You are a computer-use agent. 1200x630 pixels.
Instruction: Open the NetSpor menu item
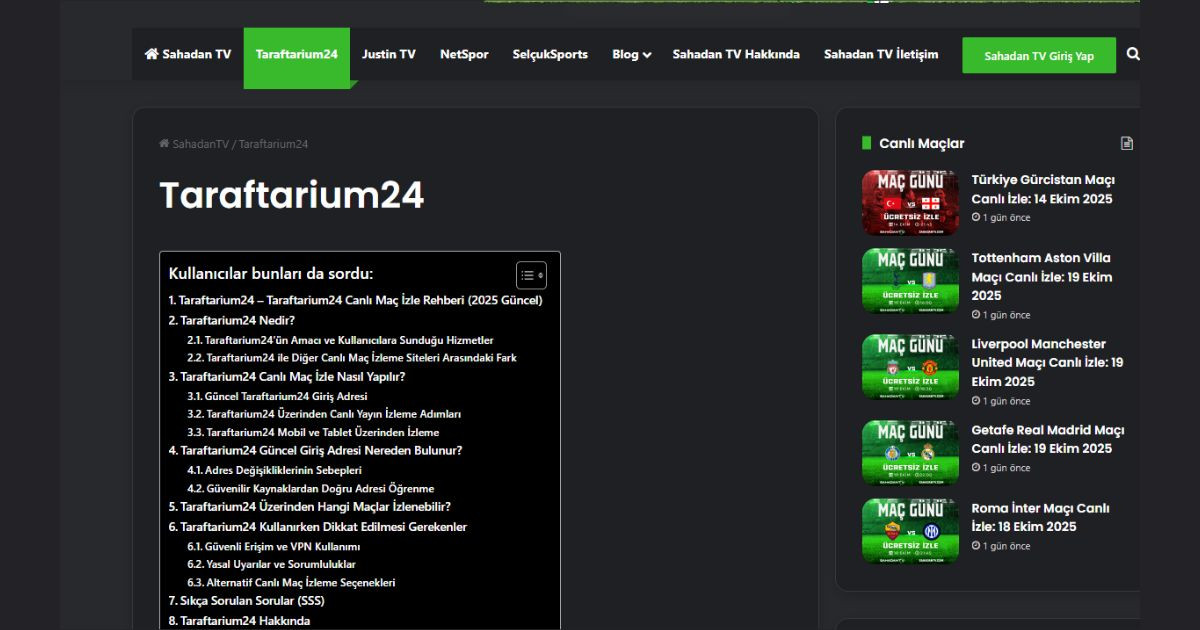click(x=464, y=55)
